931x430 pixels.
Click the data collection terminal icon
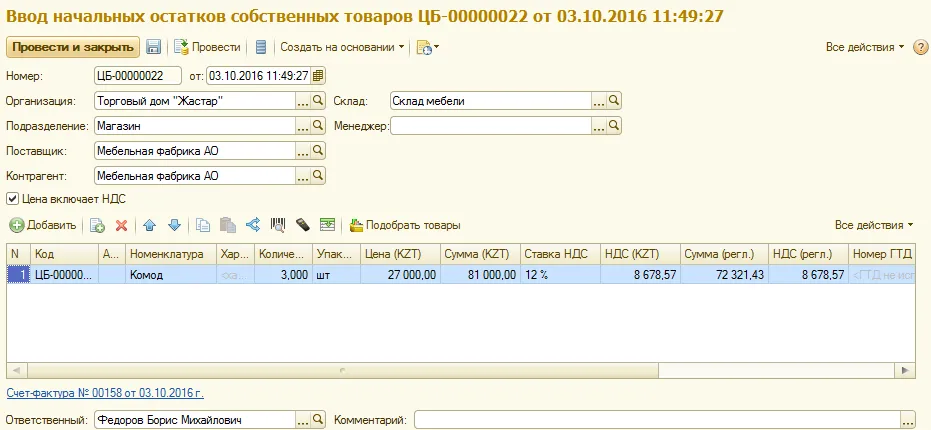pyautogui.click(x=303, y=225)
